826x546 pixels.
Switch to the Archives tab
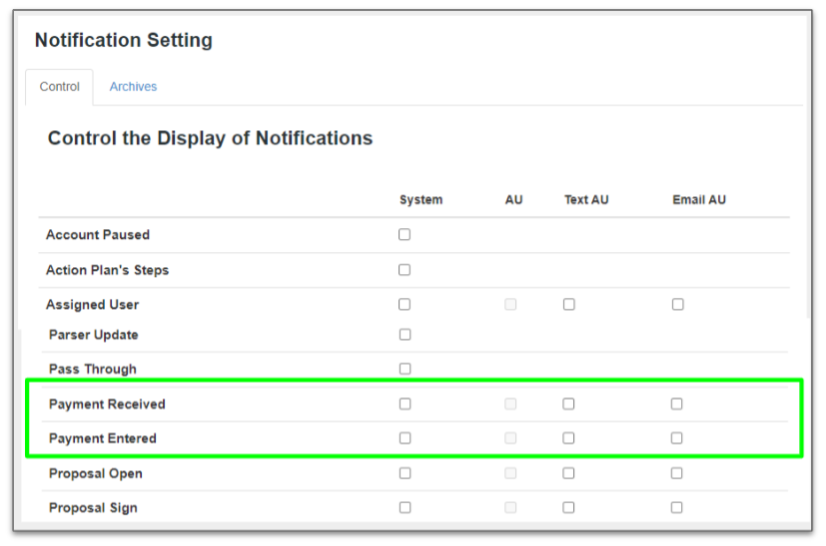click(133, 86)
